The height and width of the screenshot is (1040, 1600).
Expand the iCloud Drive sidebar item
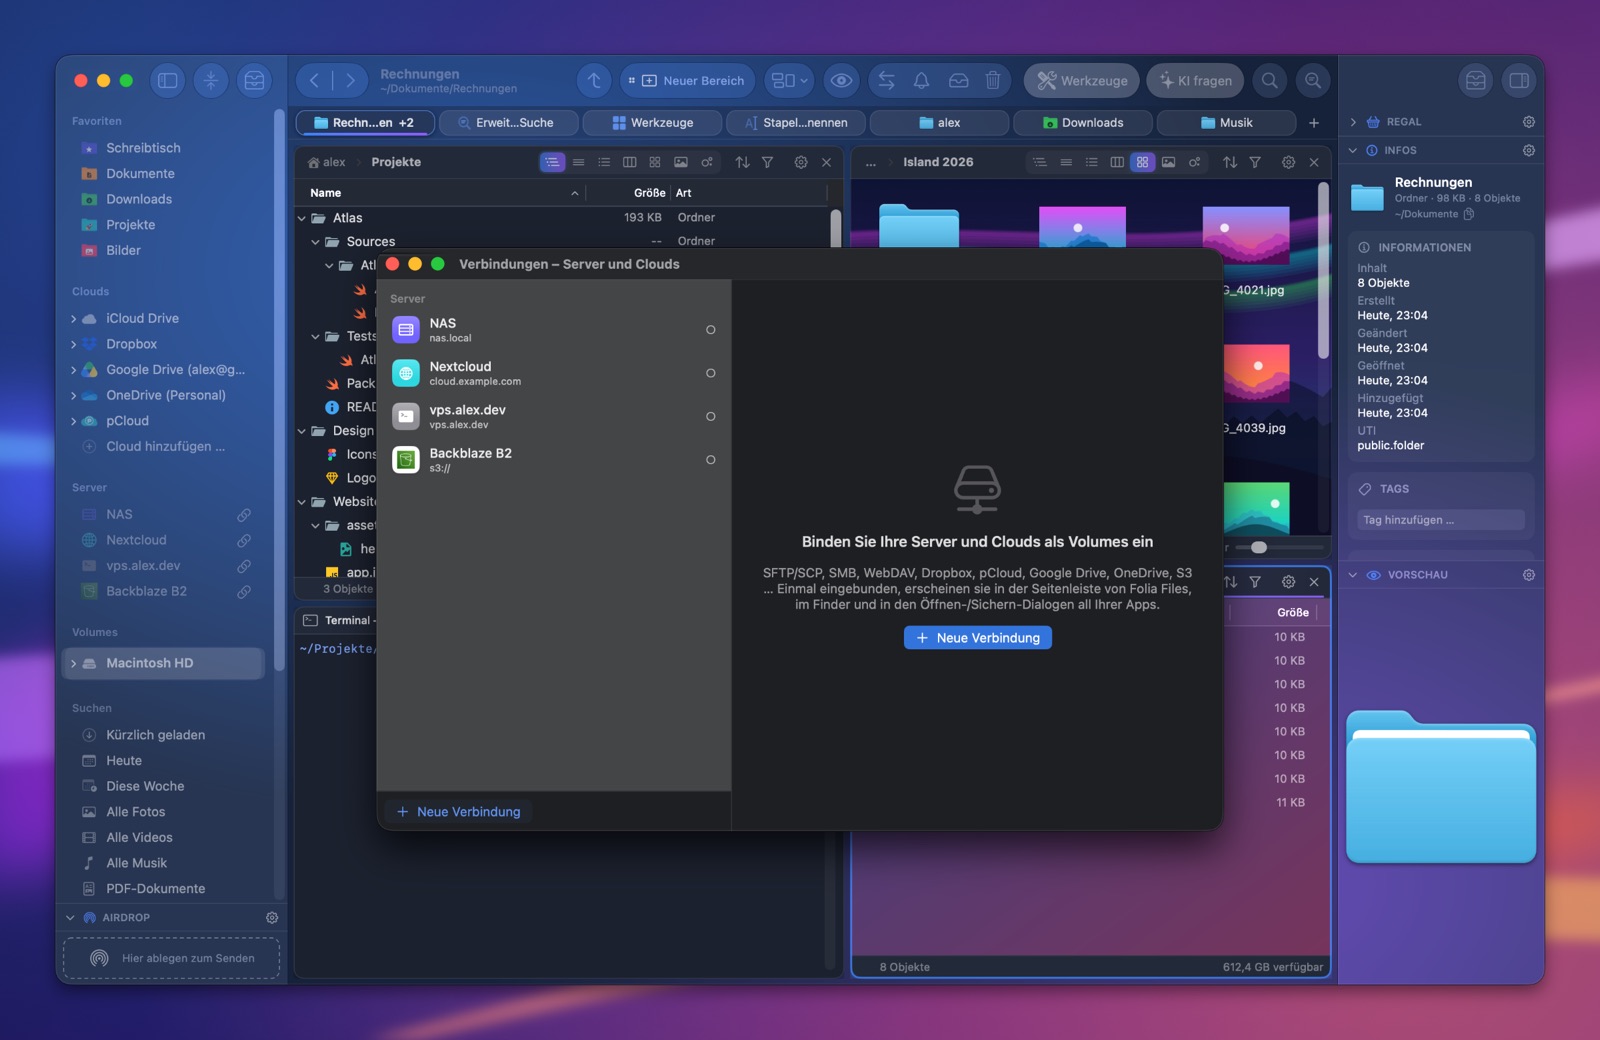pos(74,319)
